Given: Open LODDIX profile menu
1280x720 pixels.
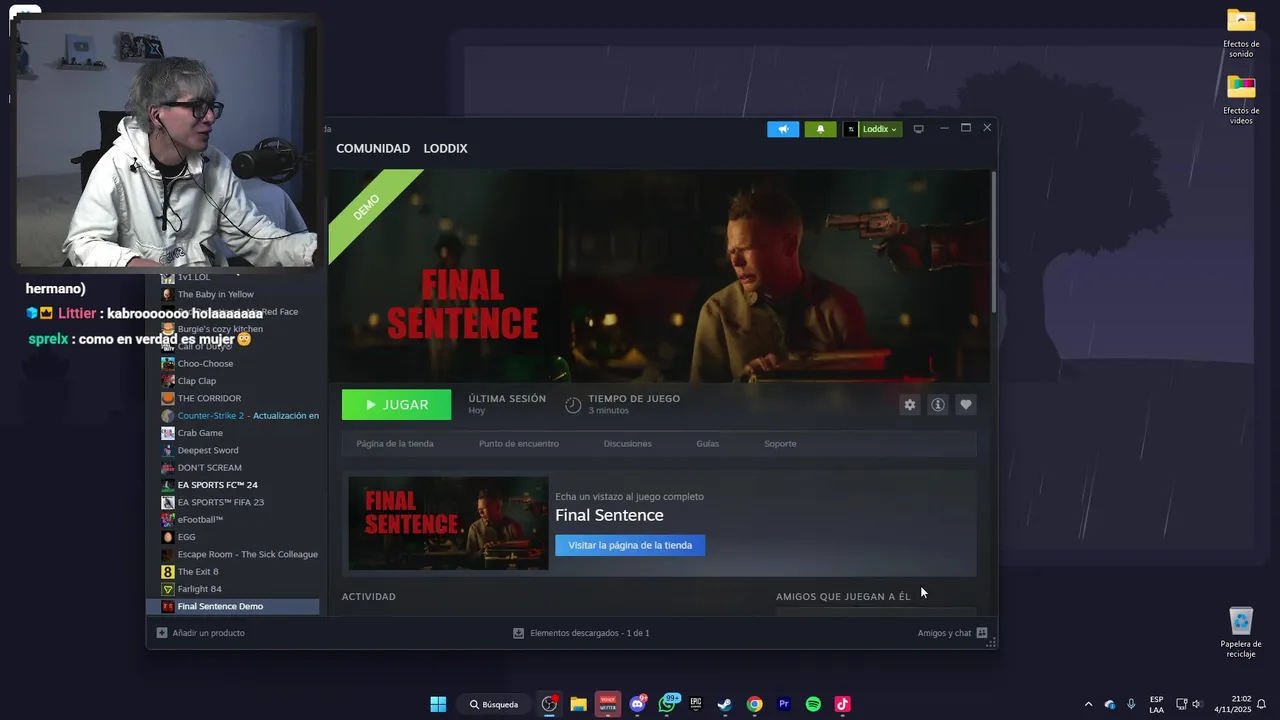Looking at the screenshot, I should [445, 148].
